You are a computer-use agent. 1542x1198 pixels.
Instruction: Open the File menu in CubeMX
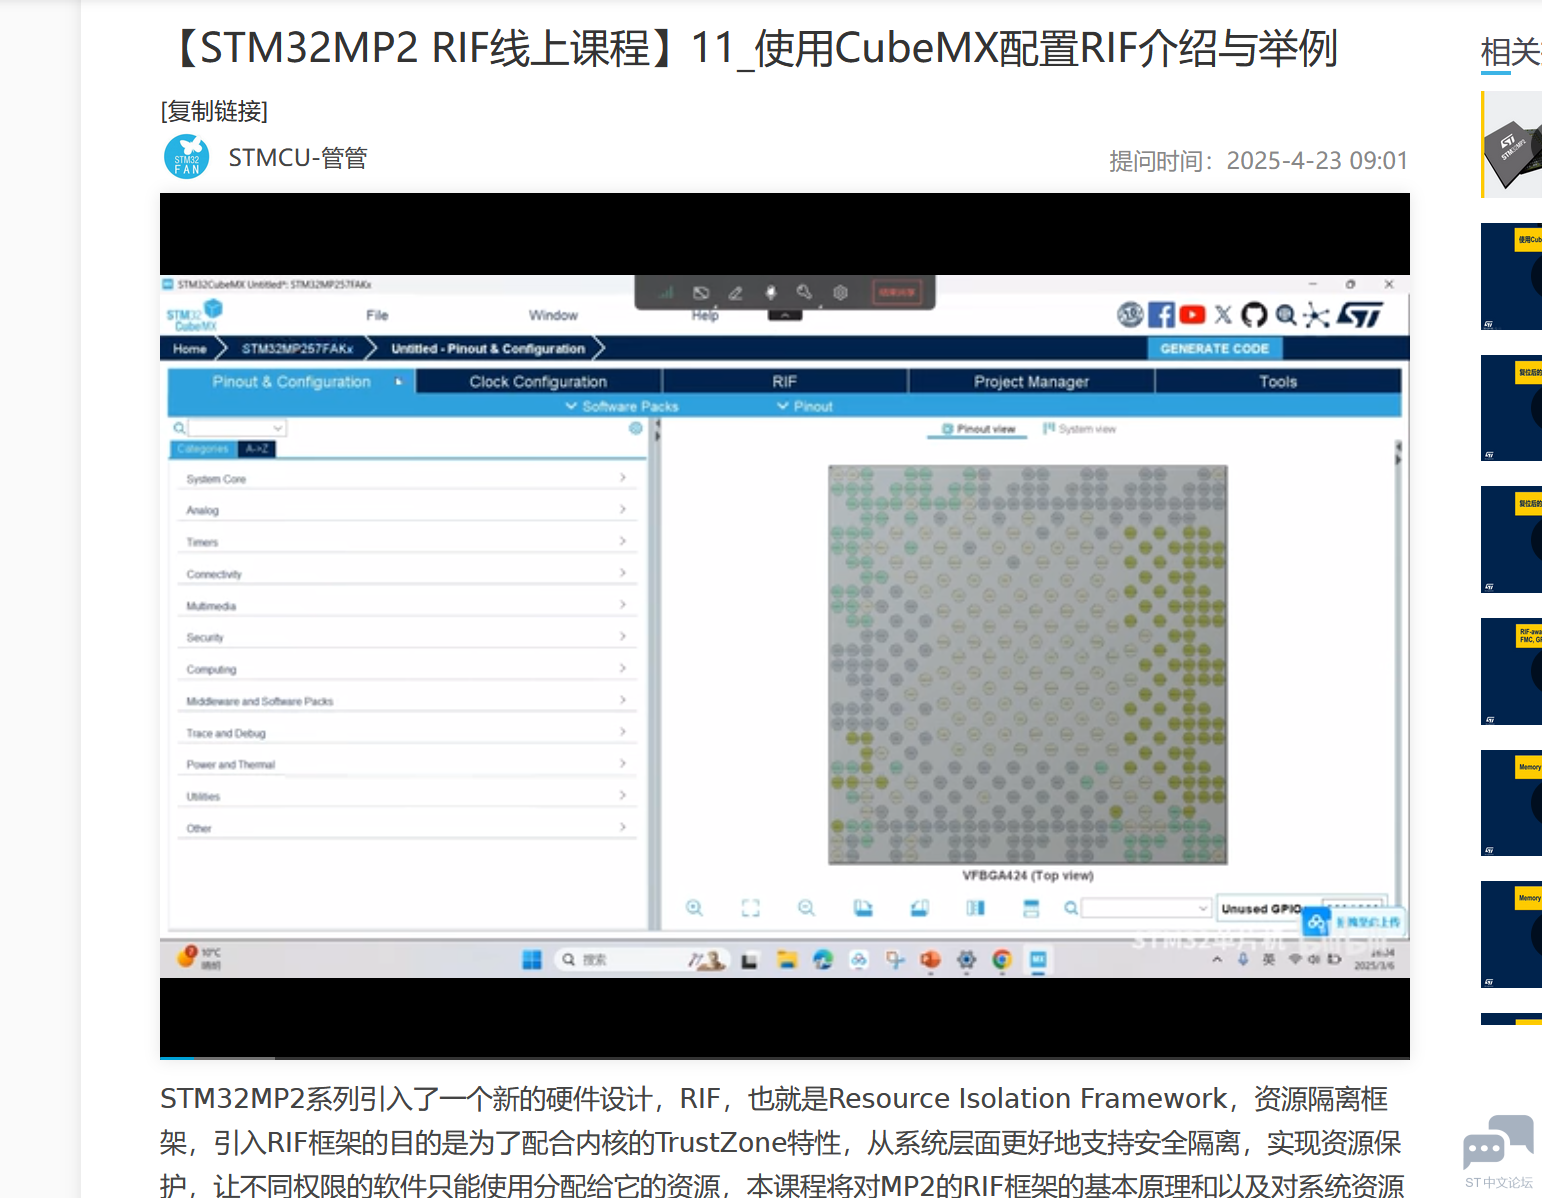(x=377, y=315)
